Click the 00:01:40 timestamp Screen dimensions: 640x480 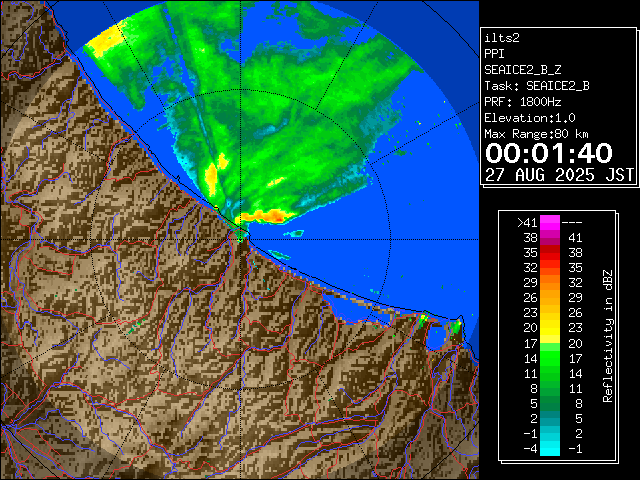coord(549,153)
